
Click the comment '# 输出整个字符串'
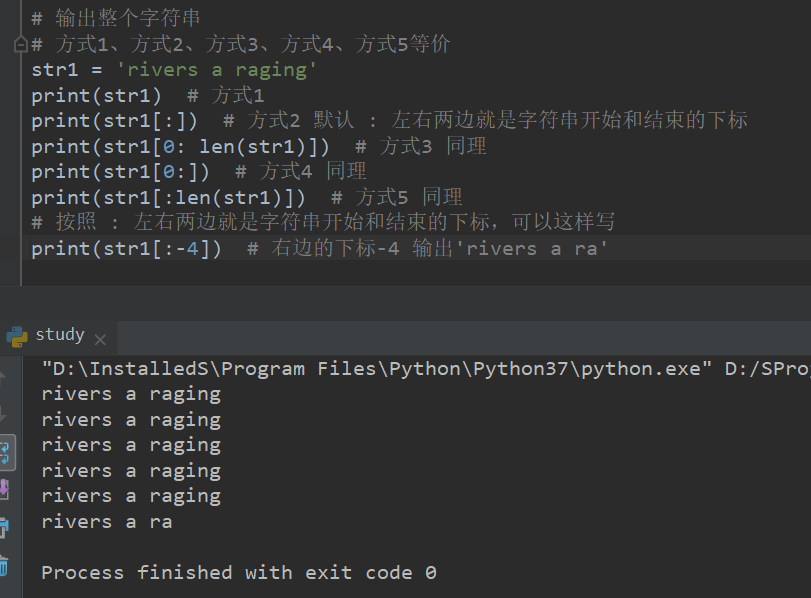[x=116, y=19]
